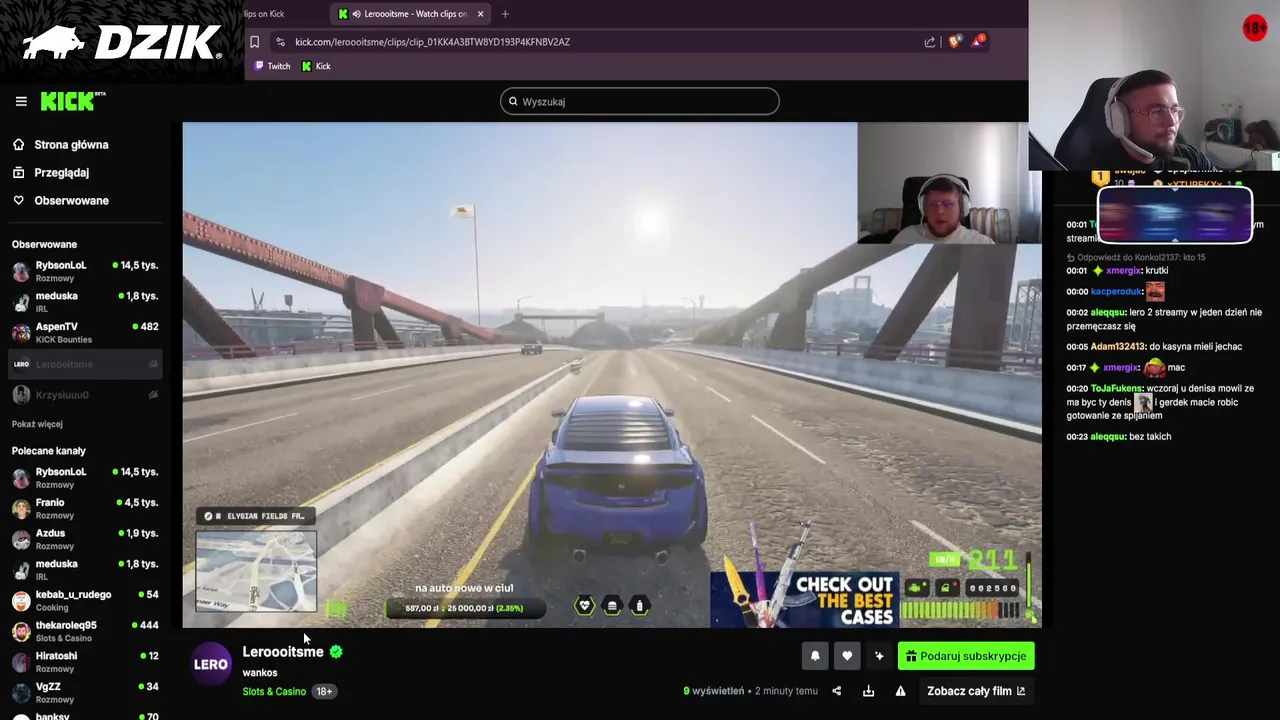This screenshot has width=1280, height=720.
Task: Open a new browser tab
Action: [505, 14]
